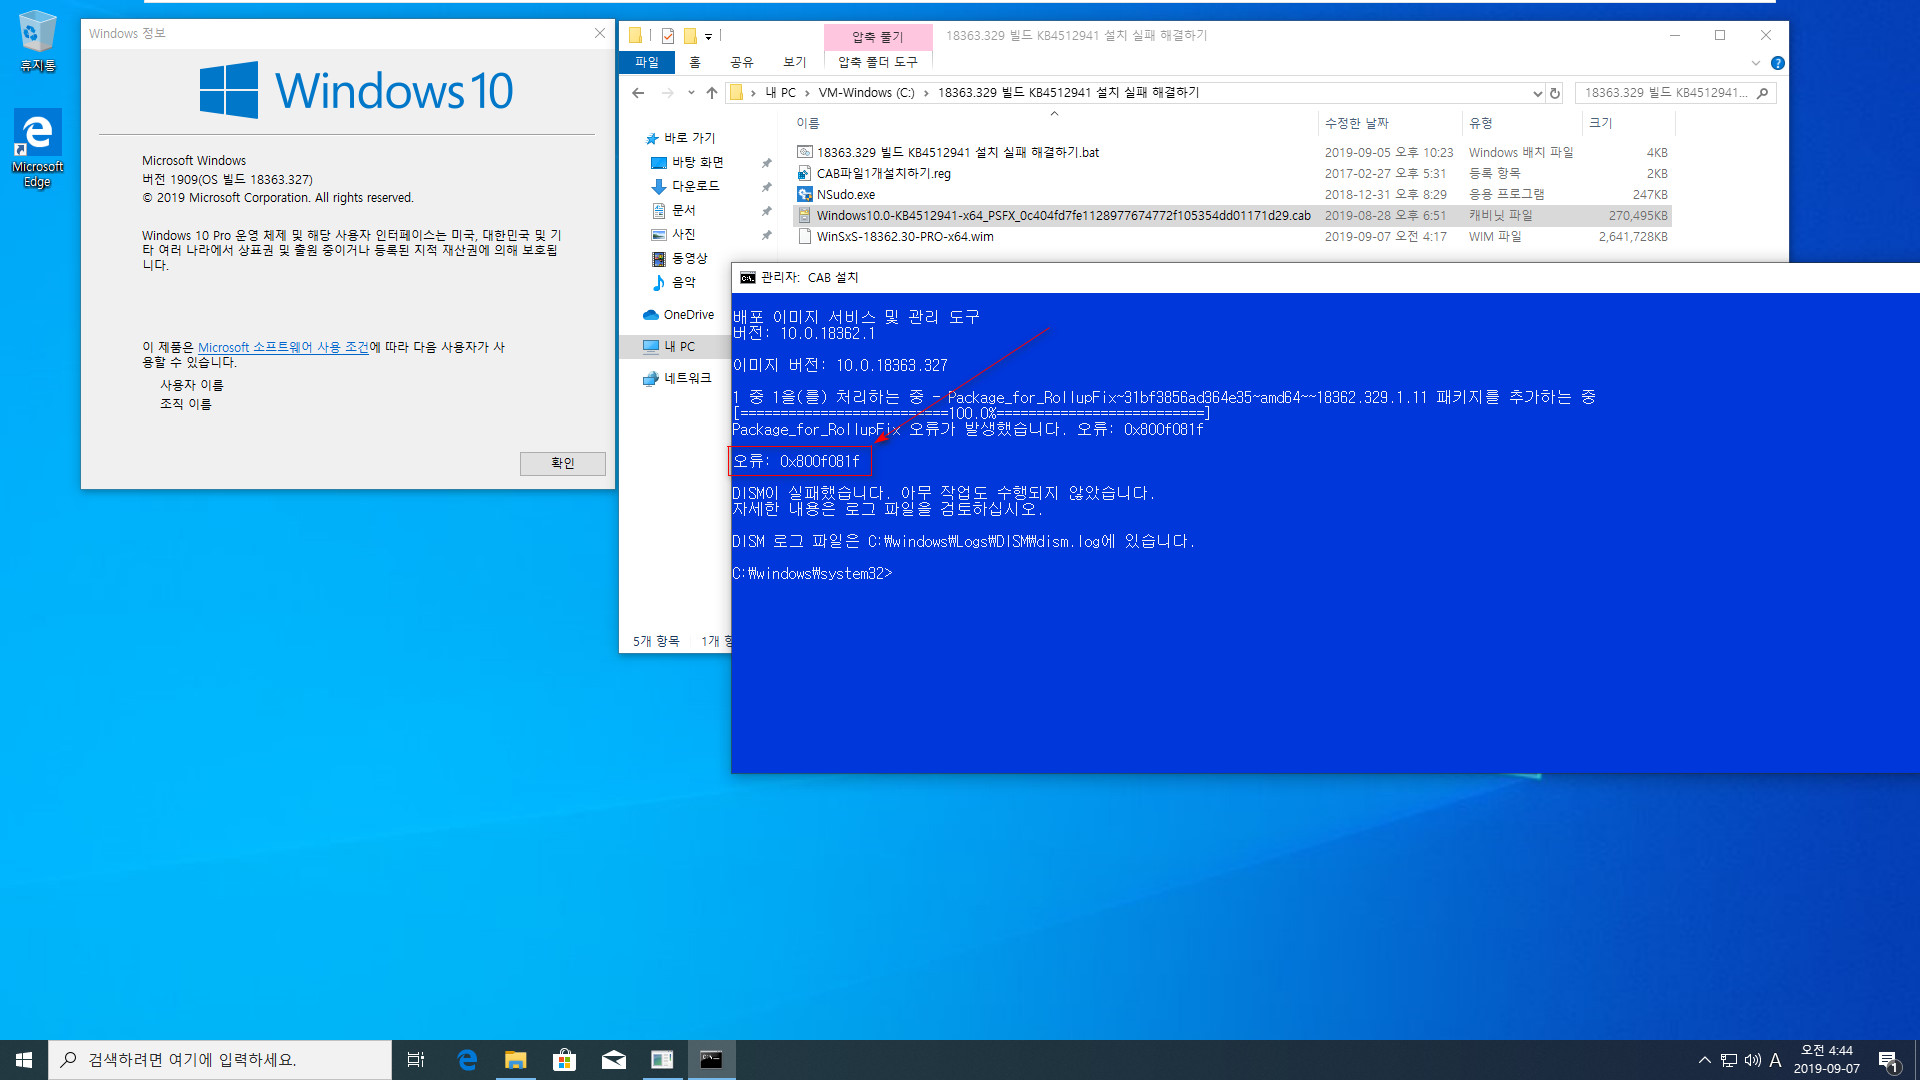Screen dimensions: 1920x1080
Task: Switch to the 홈 ribbon tab
Action: 695,62
